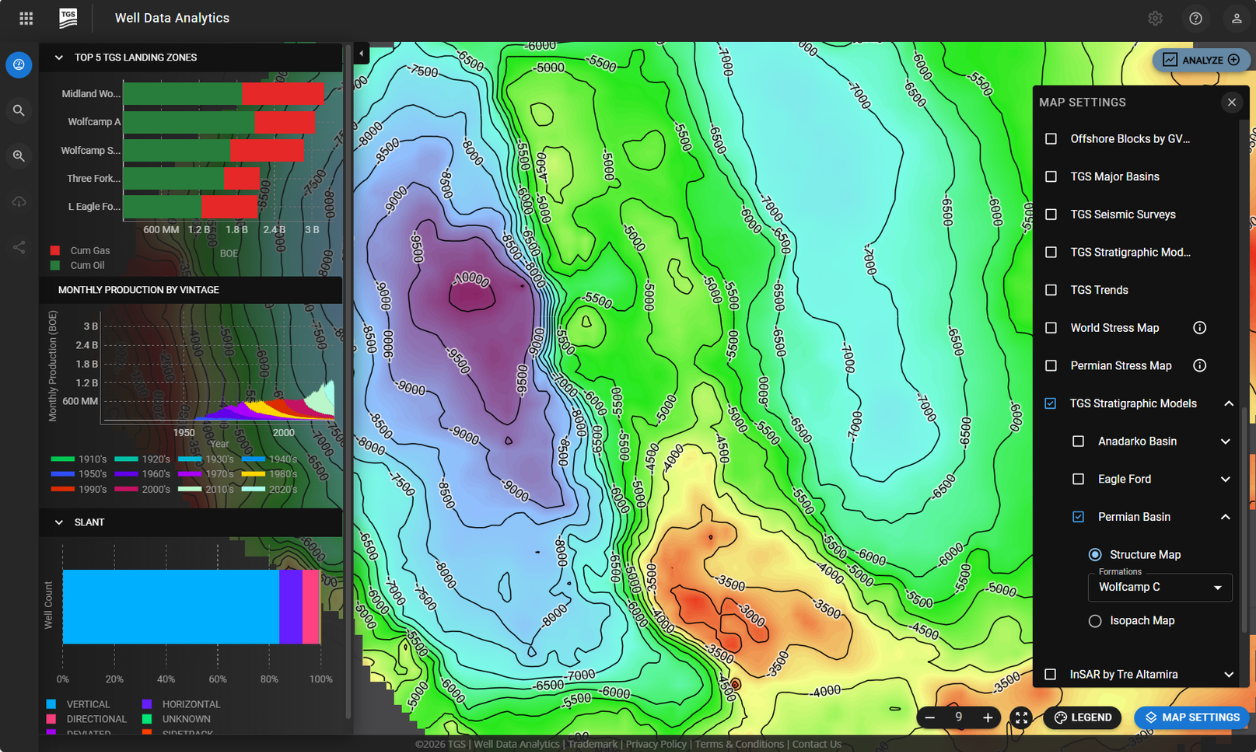Open the share options
This screenshot has width=1256, height=752.
18,247
